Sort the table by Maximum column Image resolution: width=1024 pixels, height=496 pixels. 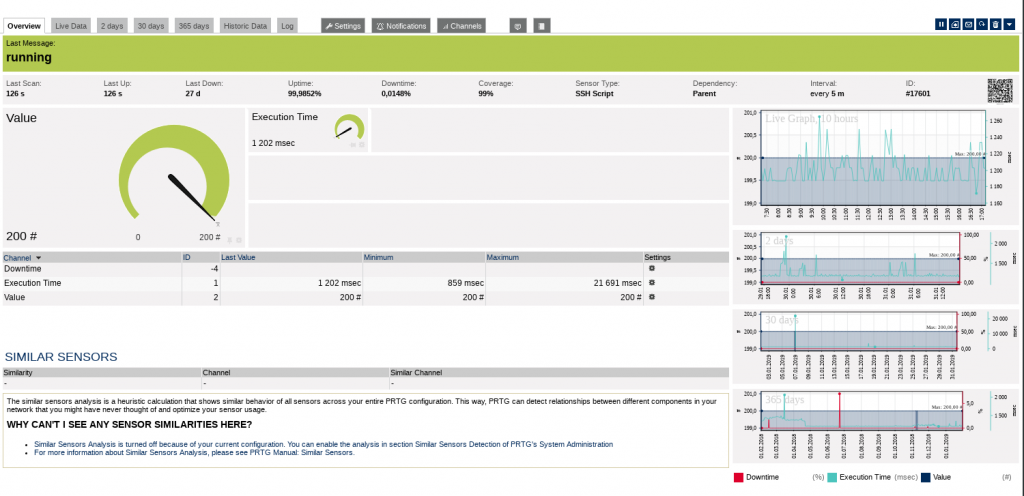click(x=503, y=258)
